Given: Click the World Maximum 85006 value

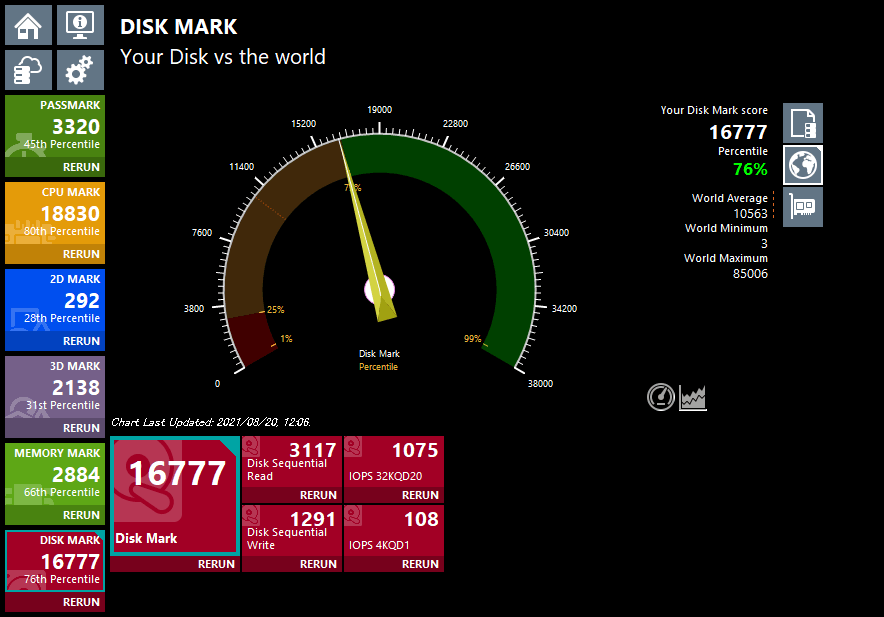Looking at the screenshot, I should pos(750,274).
